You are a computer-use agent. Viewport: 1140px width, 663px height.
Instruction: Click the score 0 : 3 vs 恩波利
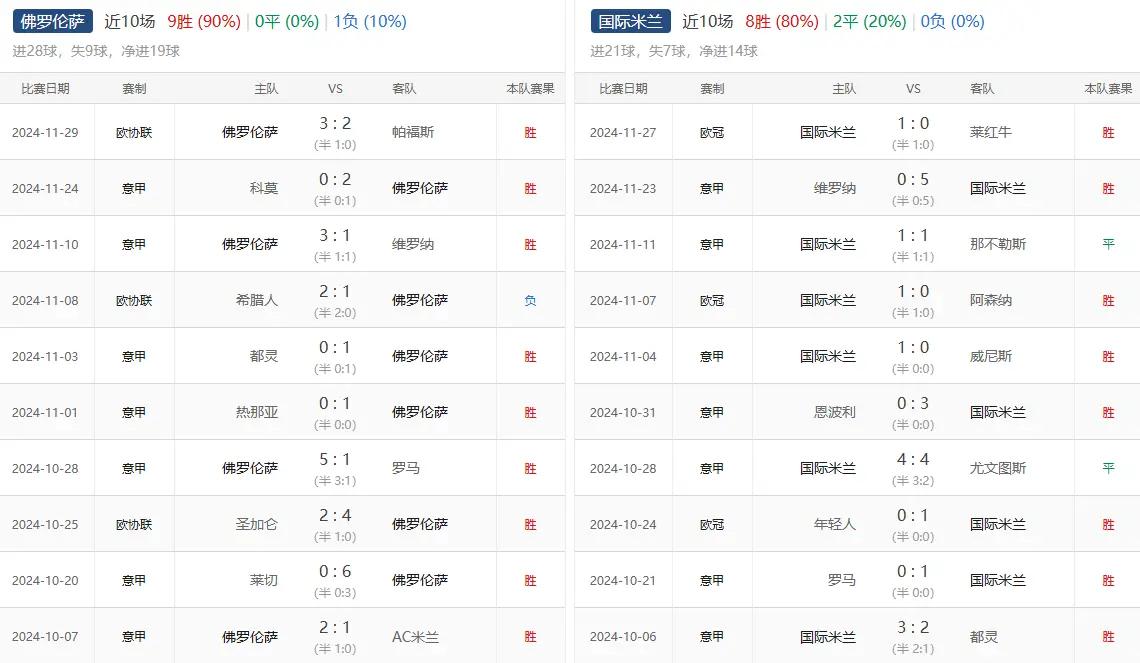913,403
